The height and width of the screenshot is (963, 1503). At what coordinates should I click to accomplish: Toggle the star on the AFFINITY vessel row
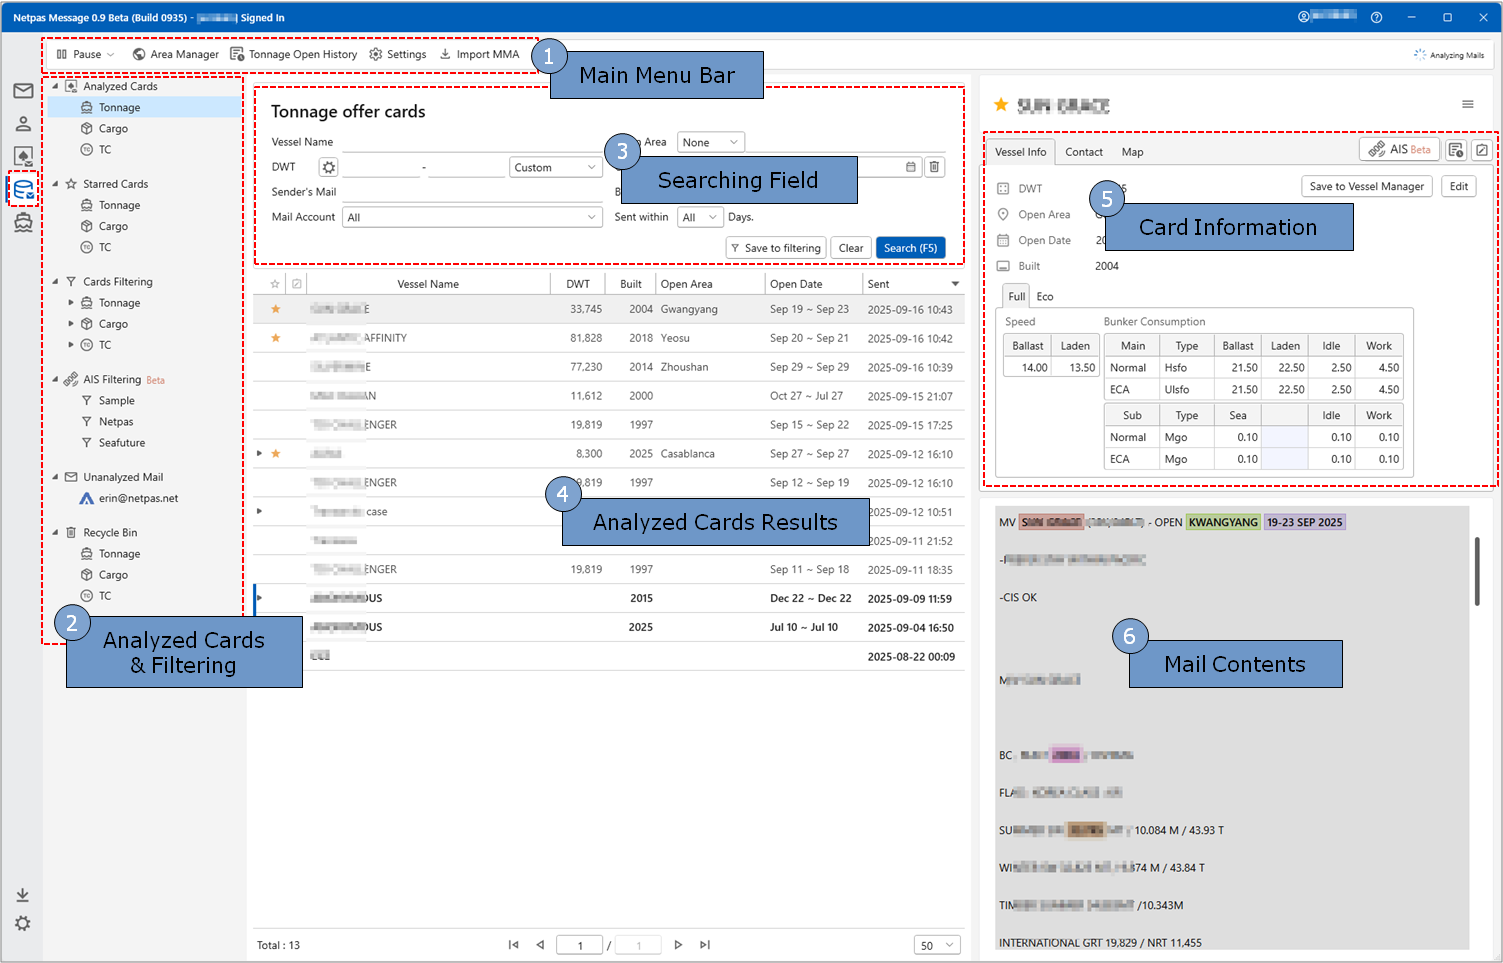pyautogui.click(x=276, y=338)
